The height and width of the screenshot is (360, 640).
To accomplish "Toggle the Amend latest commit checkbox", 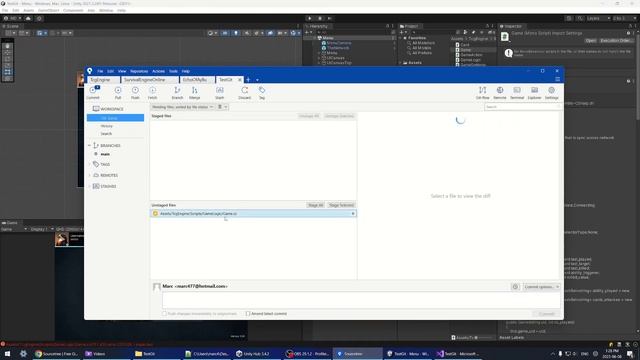I will click(x=248, y=314).
